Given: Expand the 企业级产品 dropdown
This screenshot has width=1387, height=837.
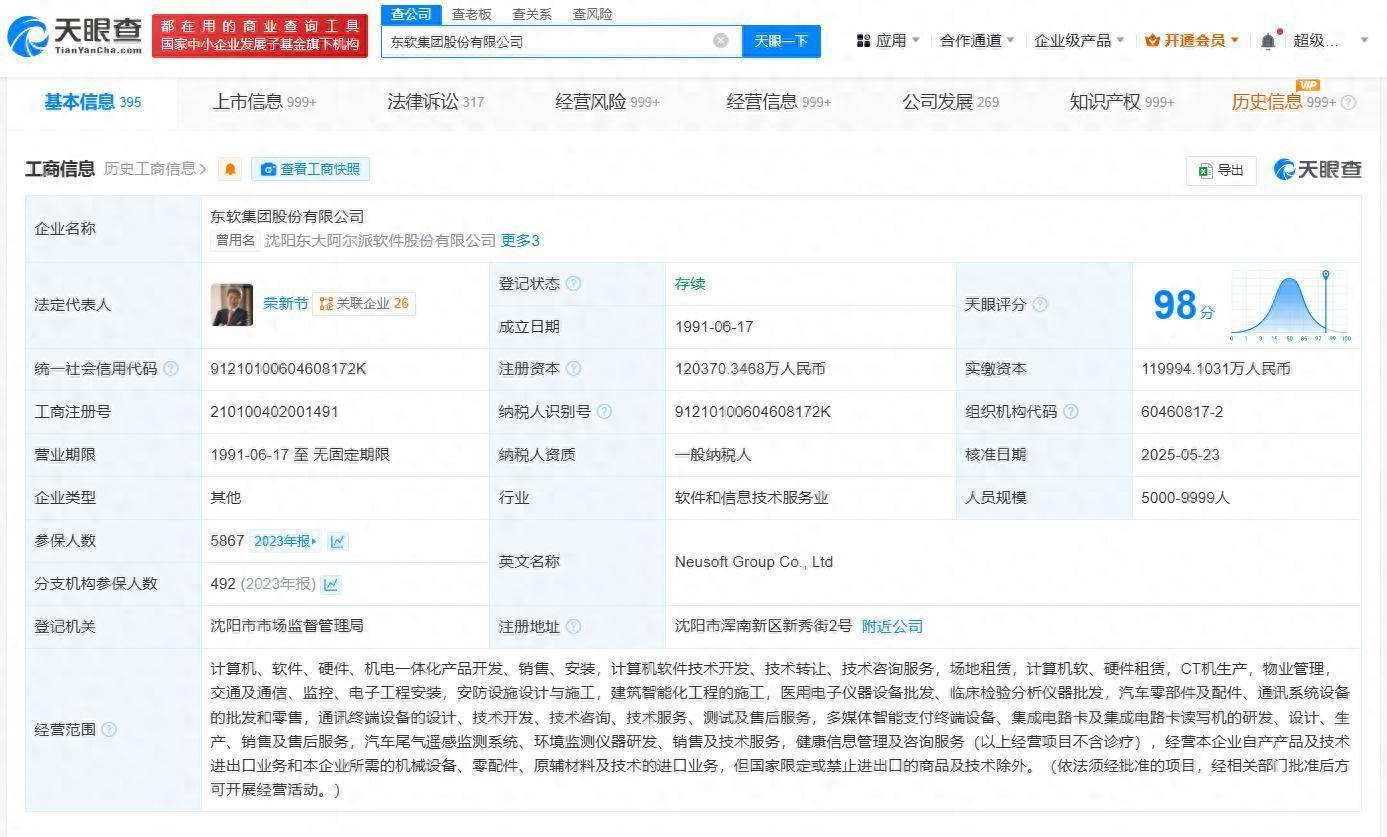Looking at the screenshot, I should point(1079,41).
